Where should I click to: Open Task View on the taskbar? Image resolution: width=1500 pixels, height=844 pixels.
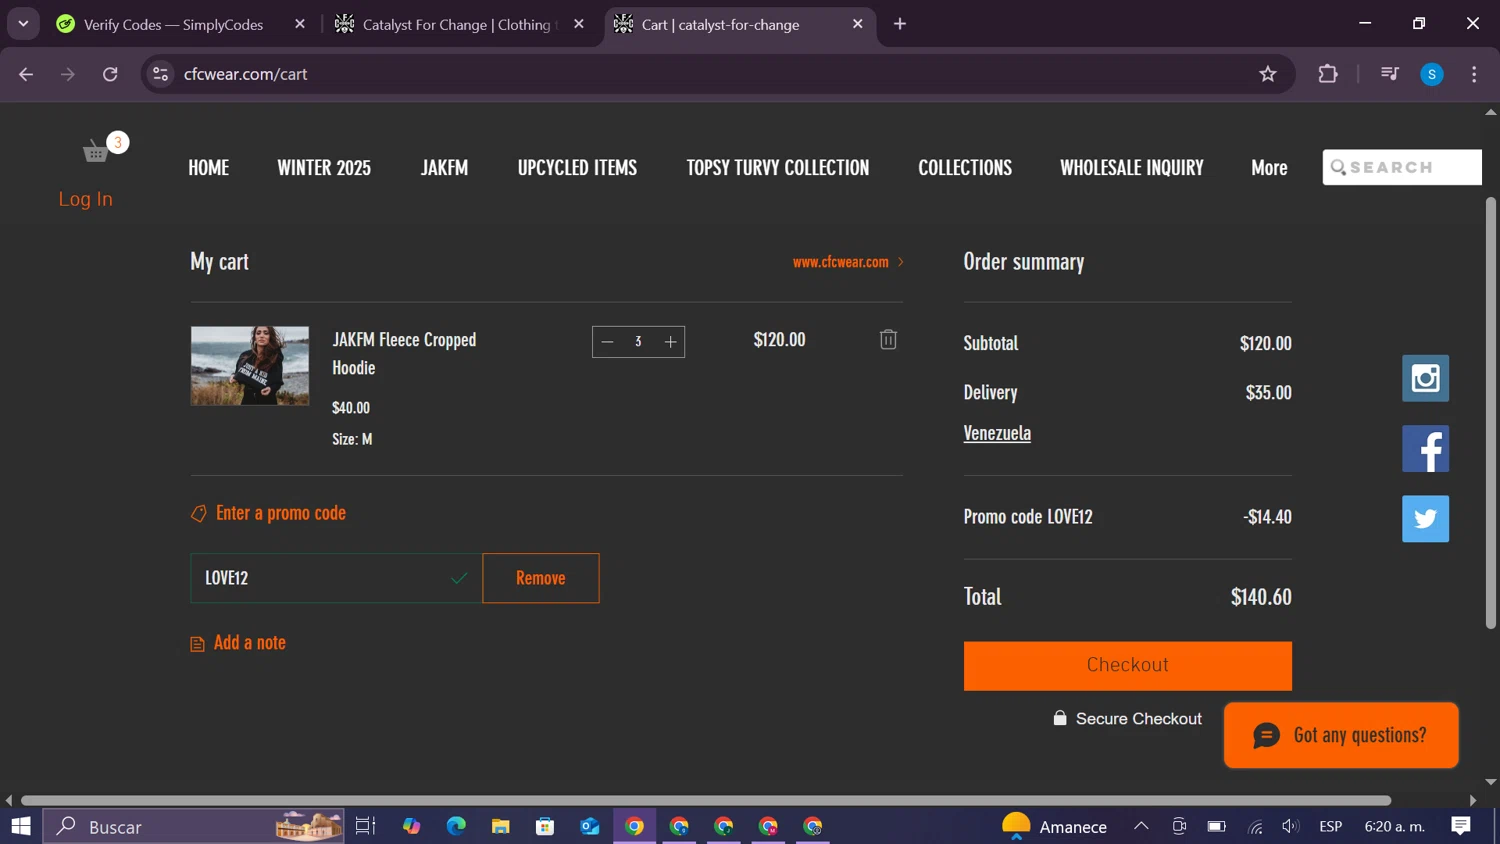tap(365, 826)
